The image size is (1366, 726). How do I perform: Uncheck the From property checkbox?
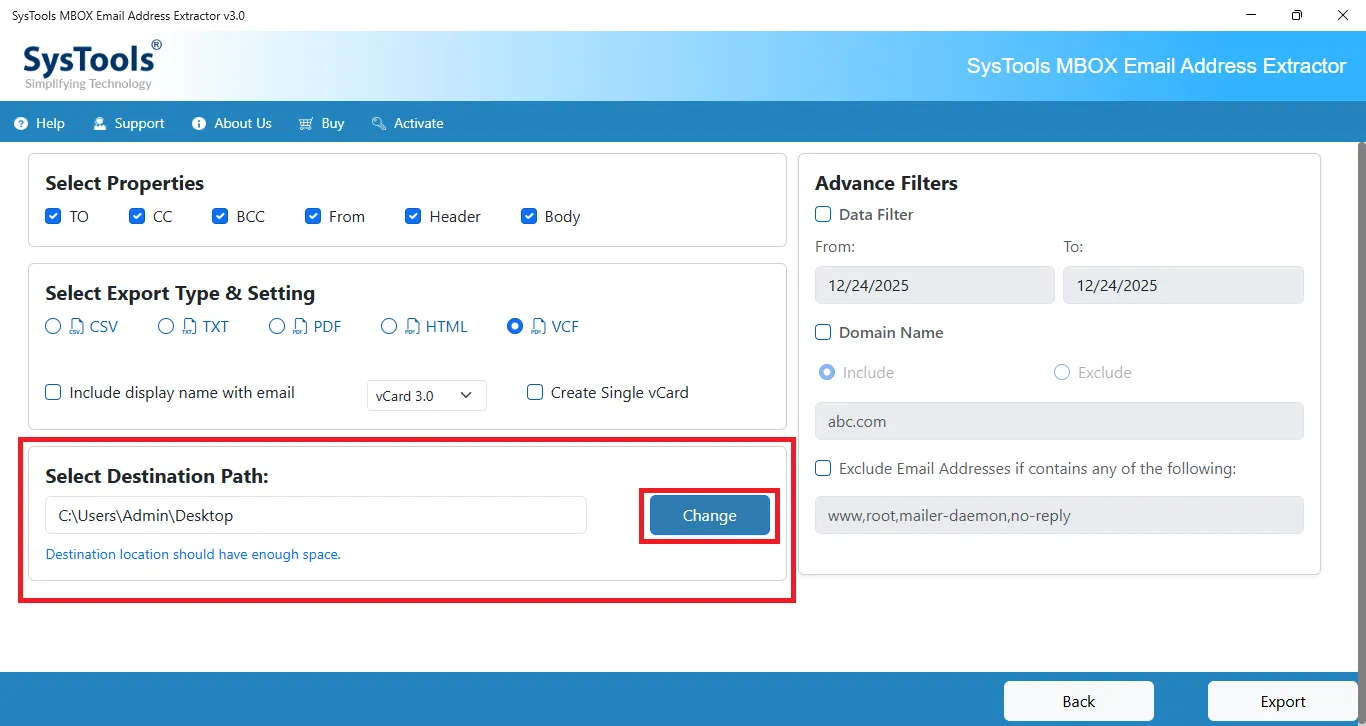pos(313,216)
